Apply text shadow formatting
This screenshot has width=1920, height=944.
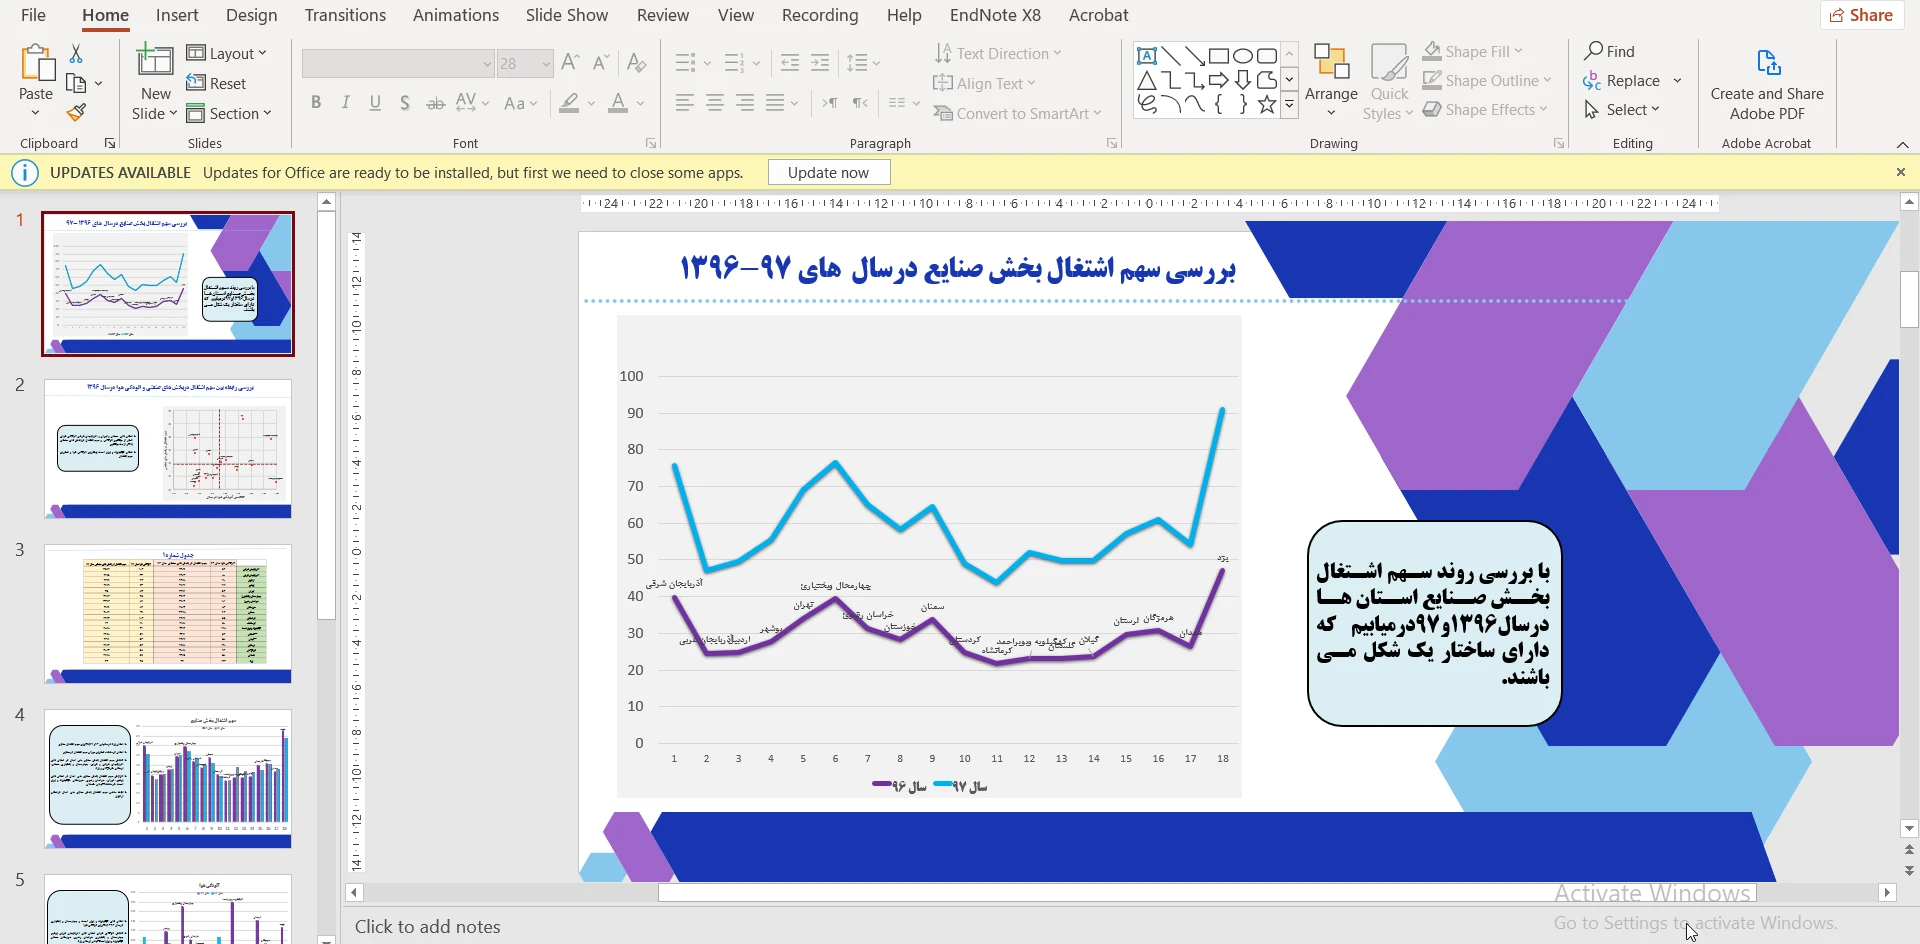(405, 103)
